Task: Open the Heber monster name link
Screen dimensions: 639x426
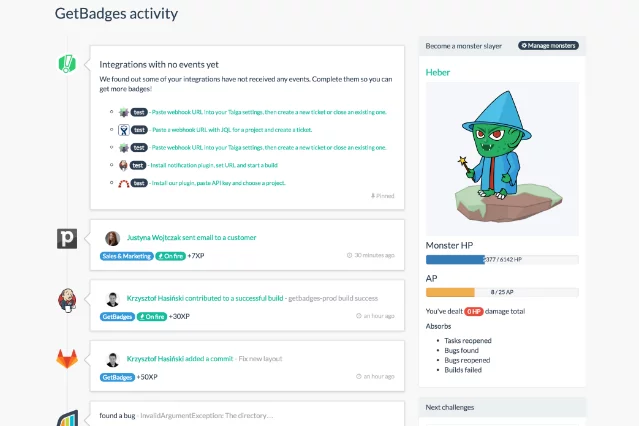Action: click(438, 73)
